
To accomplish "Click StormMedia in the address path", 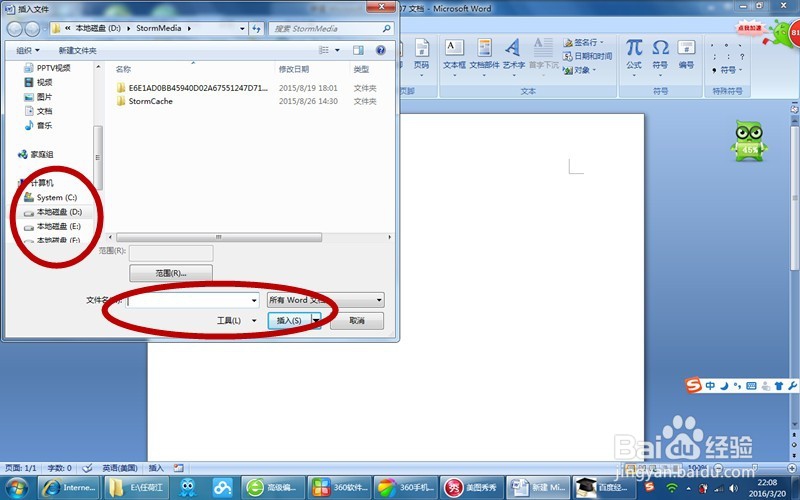I will point(159,28).
